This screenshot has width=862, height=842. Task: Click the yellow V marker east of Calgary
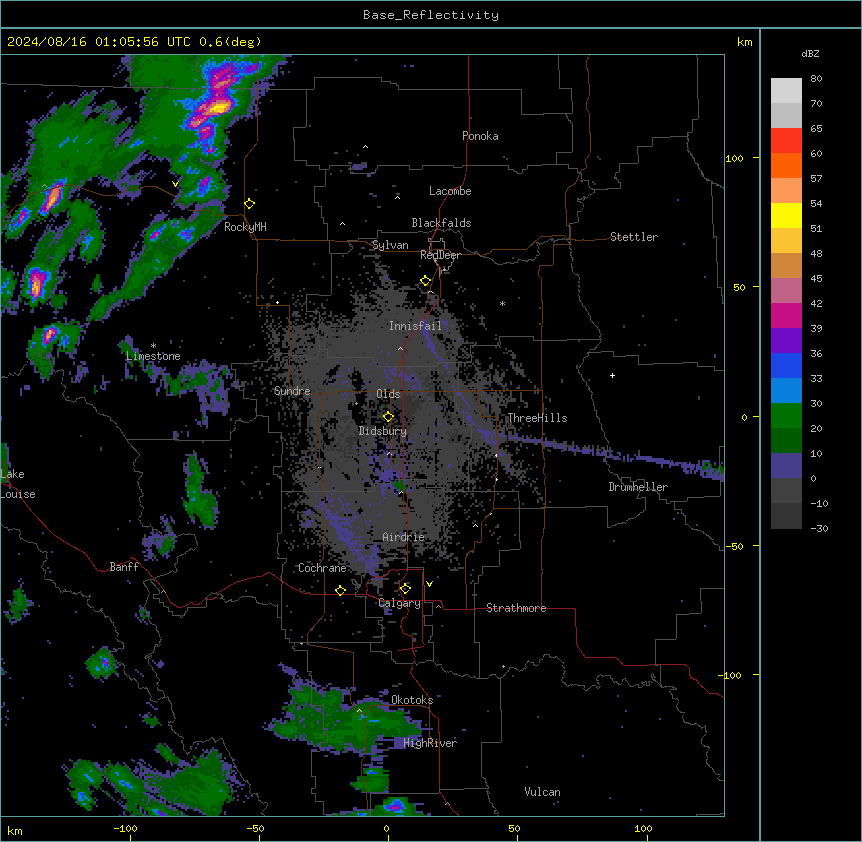point(429,584)
